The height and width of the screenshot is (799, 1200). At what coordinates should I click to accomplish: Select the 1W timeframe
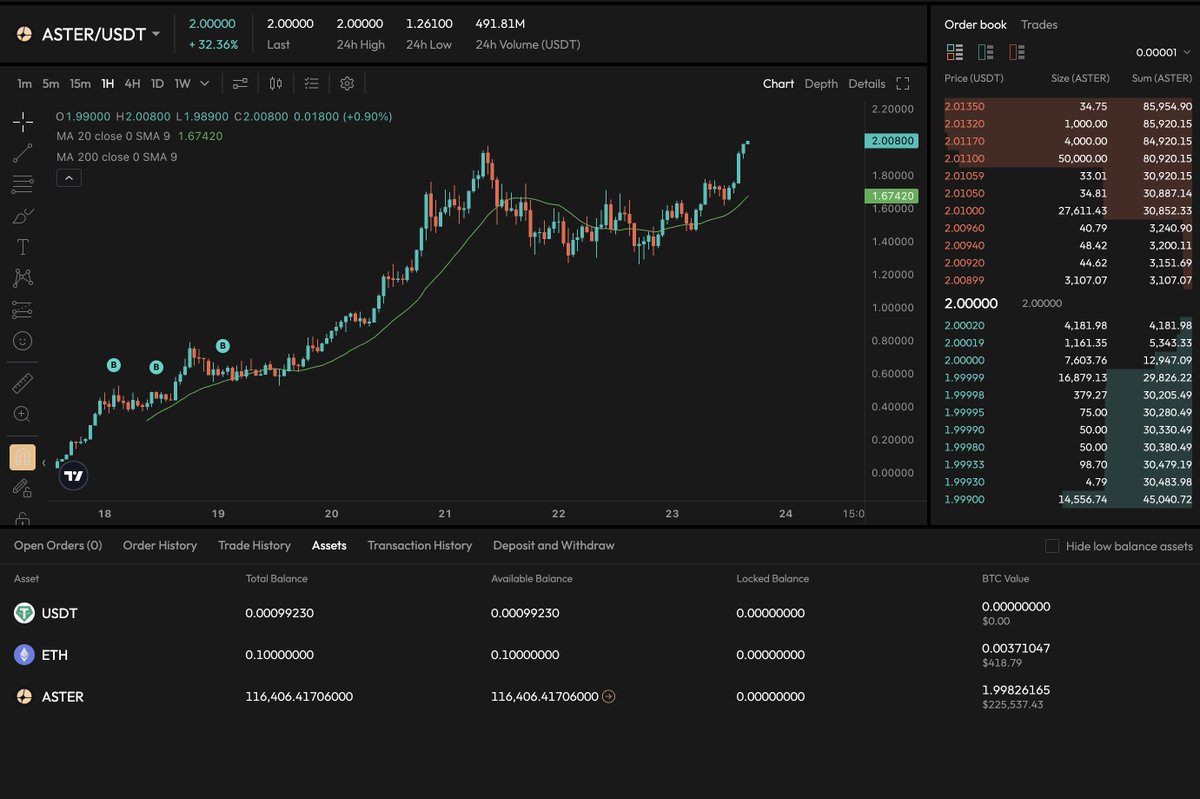click(x=182, y=84)
